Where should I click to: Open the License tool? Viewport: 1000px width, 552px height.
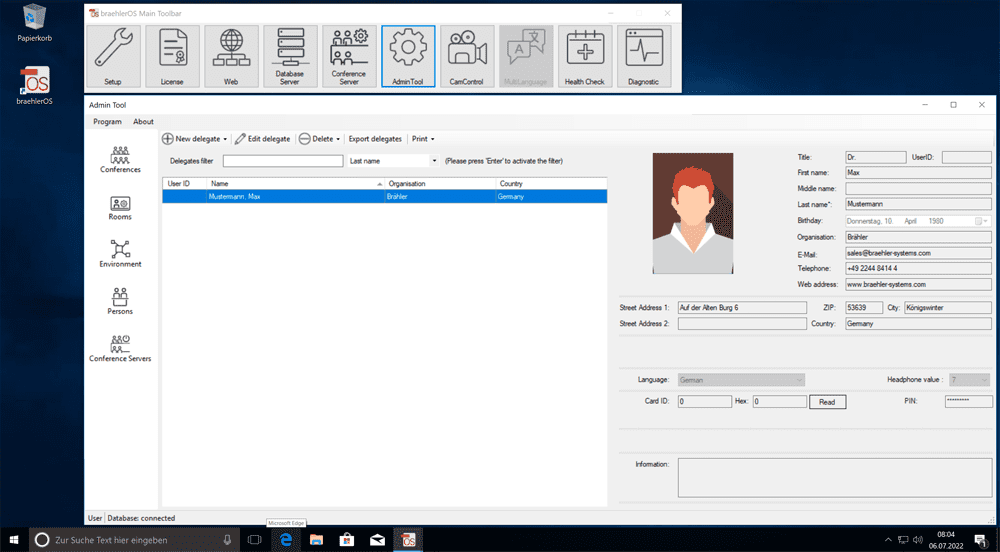172,56
